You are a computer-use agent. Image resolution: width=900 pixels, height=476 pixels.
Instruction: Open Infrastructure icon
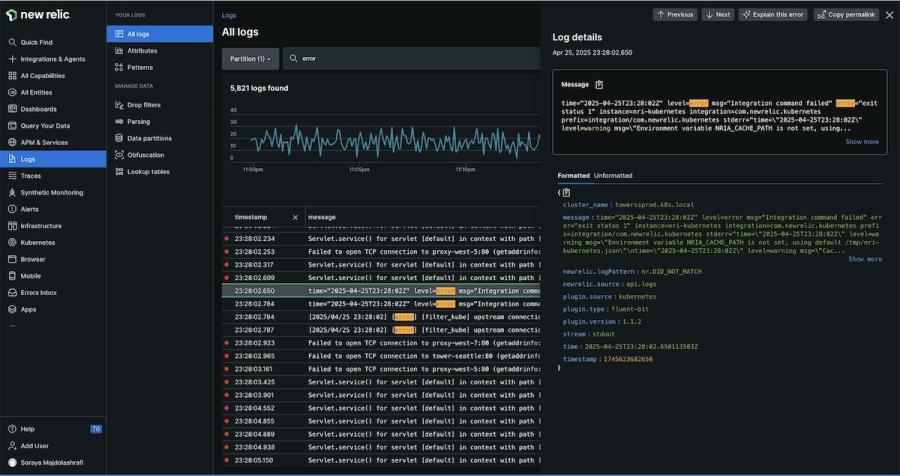[12, 226]
